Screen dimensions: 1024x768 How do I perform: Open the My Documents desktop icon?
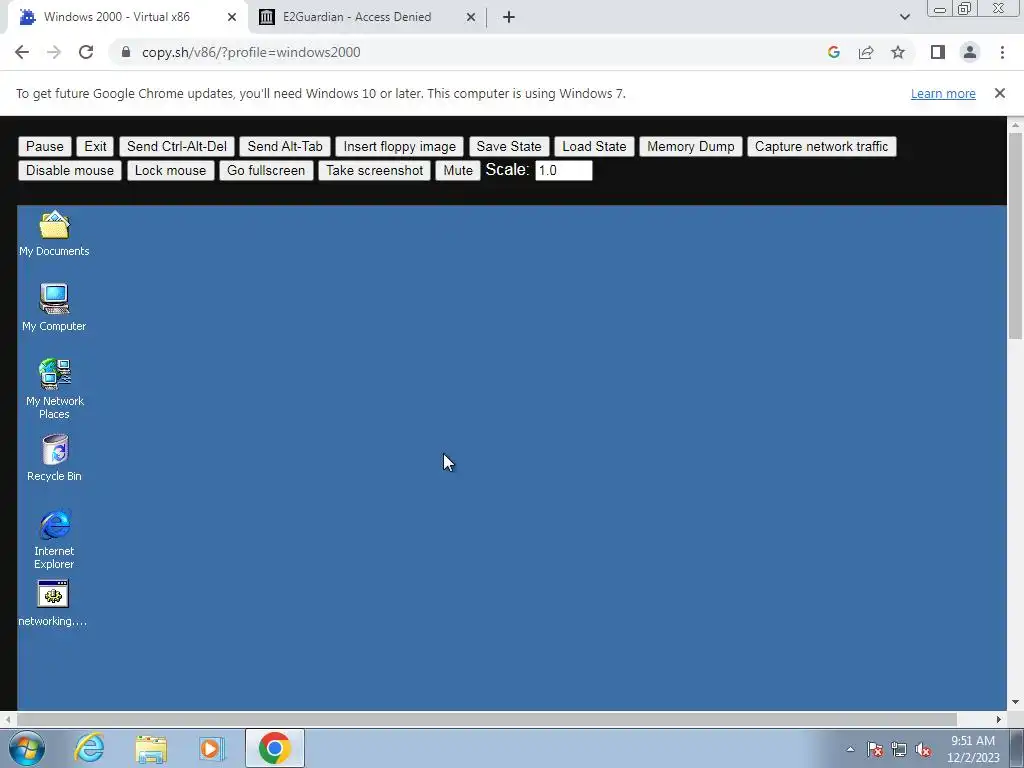click(54, 232)
